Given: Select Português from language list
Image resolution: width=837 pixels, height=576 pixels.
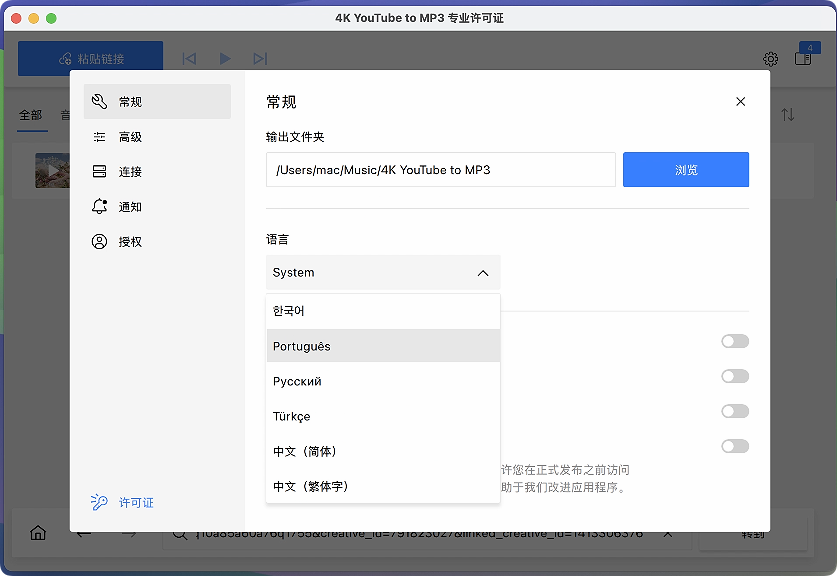Looking at the screenshot, I should point(383,346).
